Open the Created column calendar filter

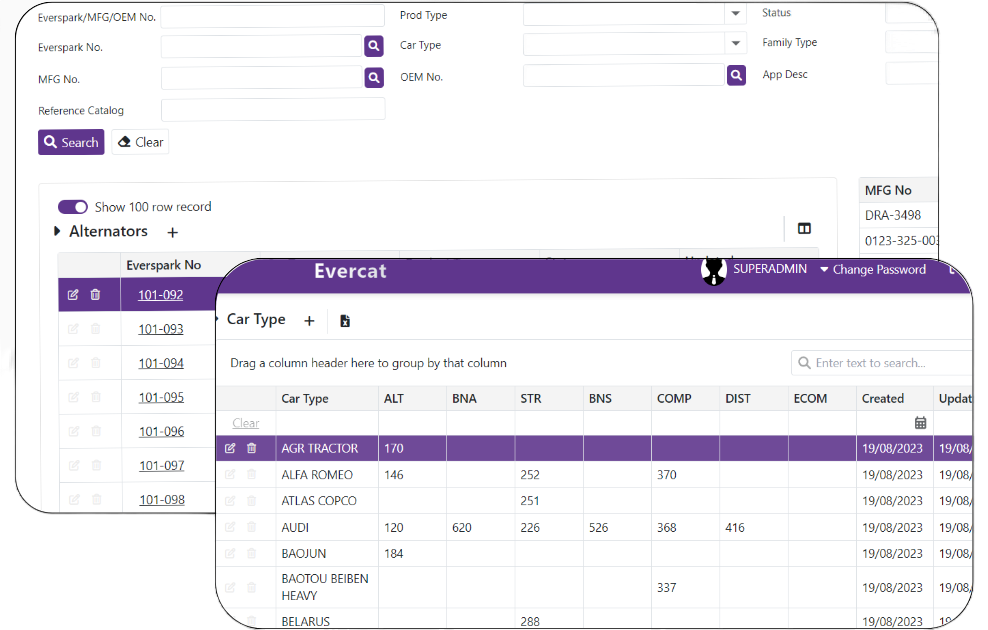click(920, 423)
